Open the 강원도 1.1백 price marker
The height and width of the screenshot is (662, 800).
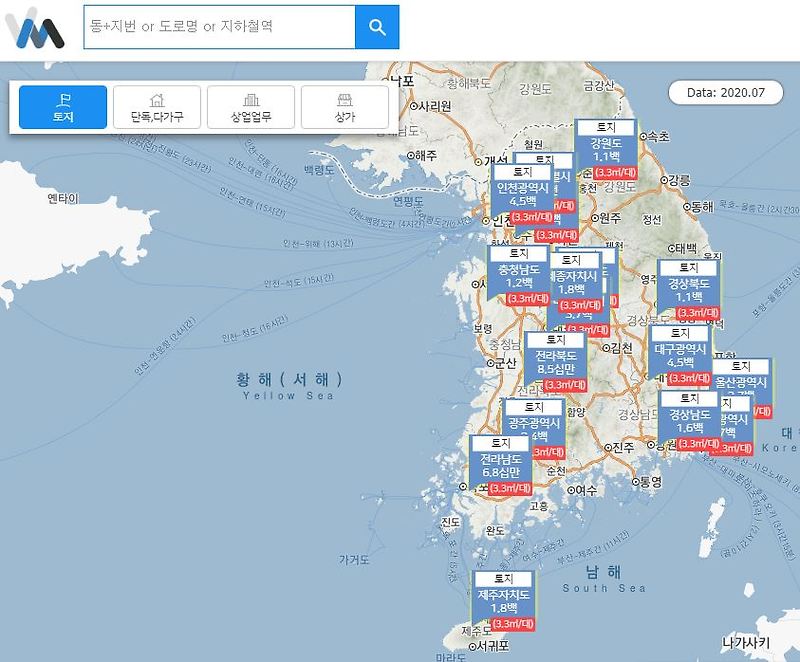[606, 149]
